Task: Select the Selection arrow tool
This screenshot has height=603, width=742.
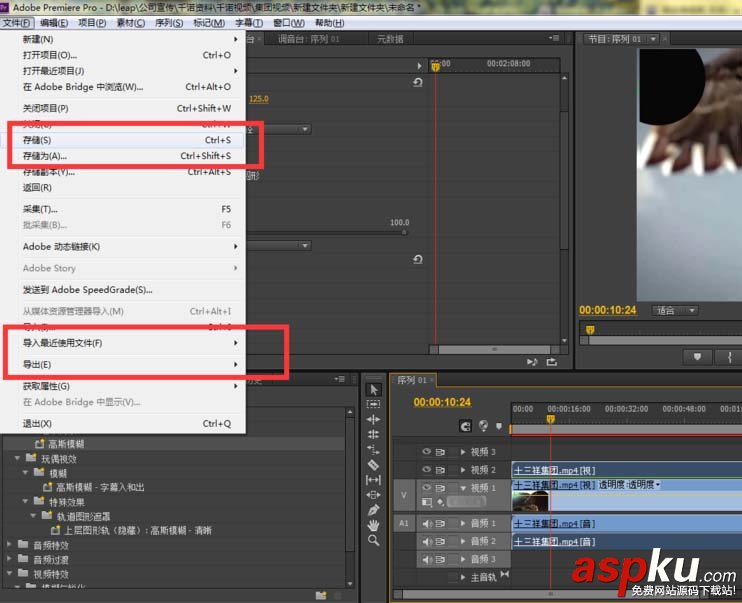Action: pyautogui.click(x=373, y=390)
